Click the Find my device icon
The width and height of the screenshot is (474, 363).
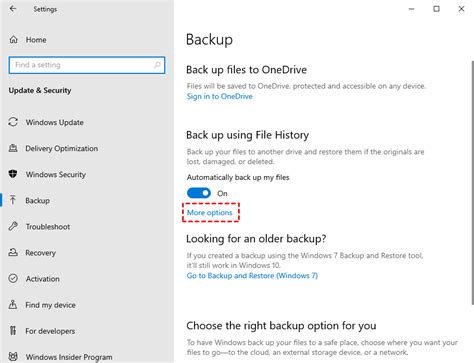[x=13, y=304]
